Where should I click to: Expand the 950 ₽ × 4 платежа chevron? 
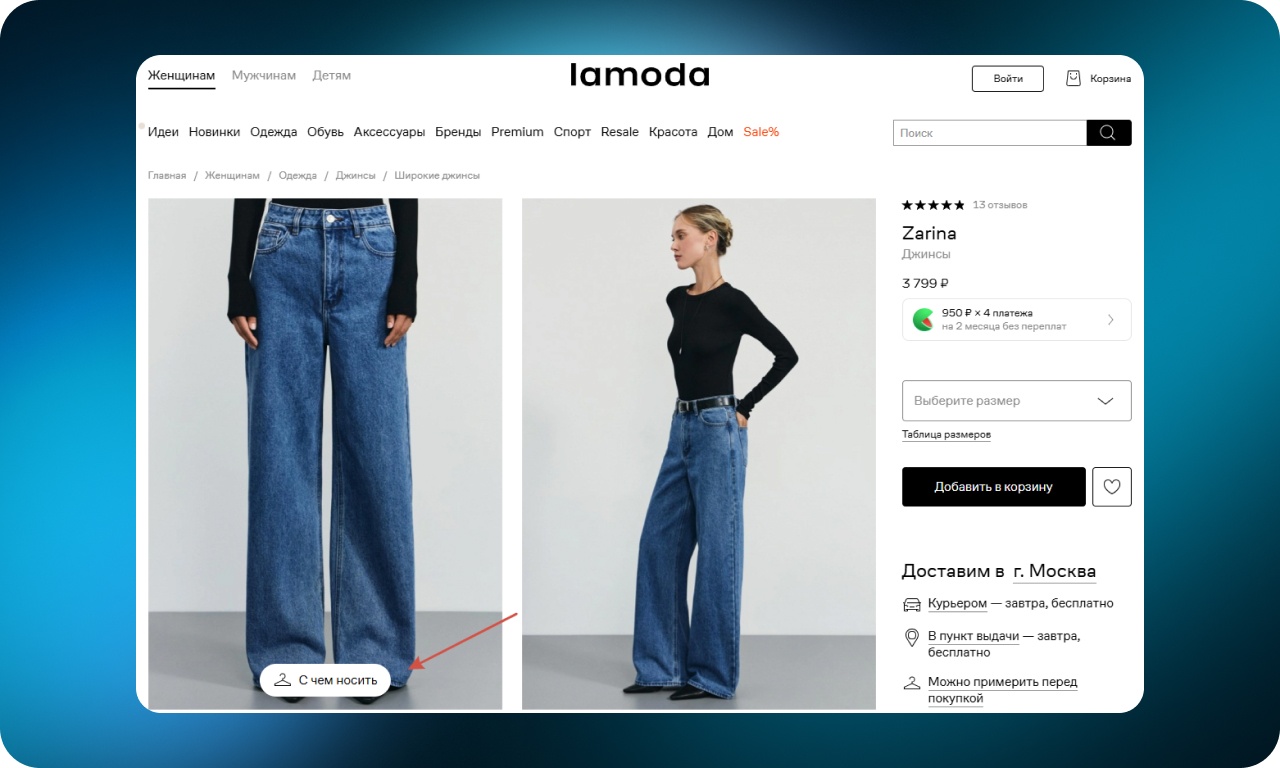click(1111, 320)
